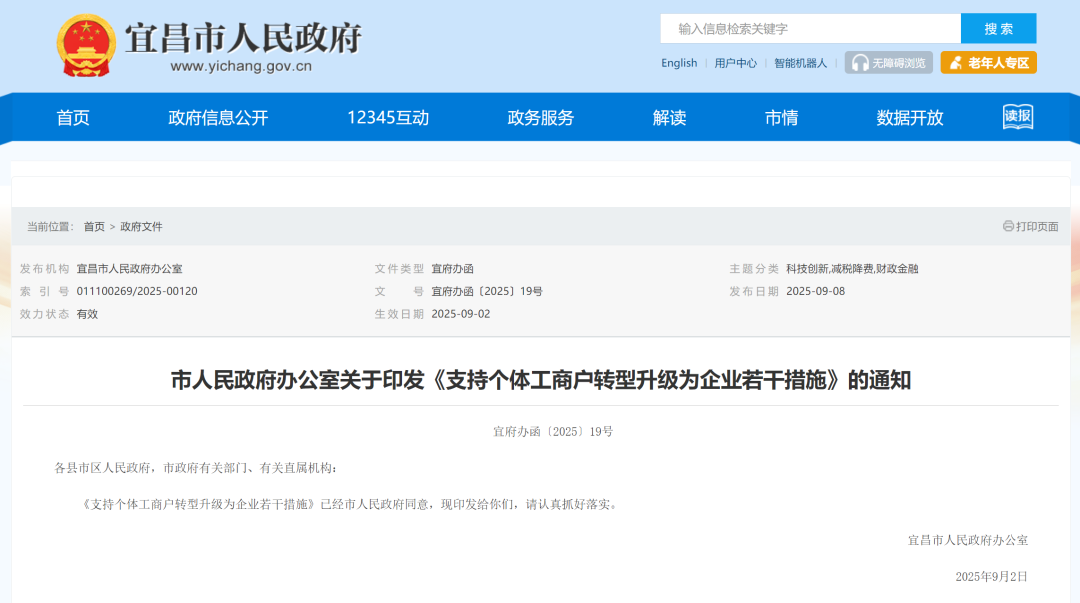Open the 市情 navigation item

pos(781,118)
